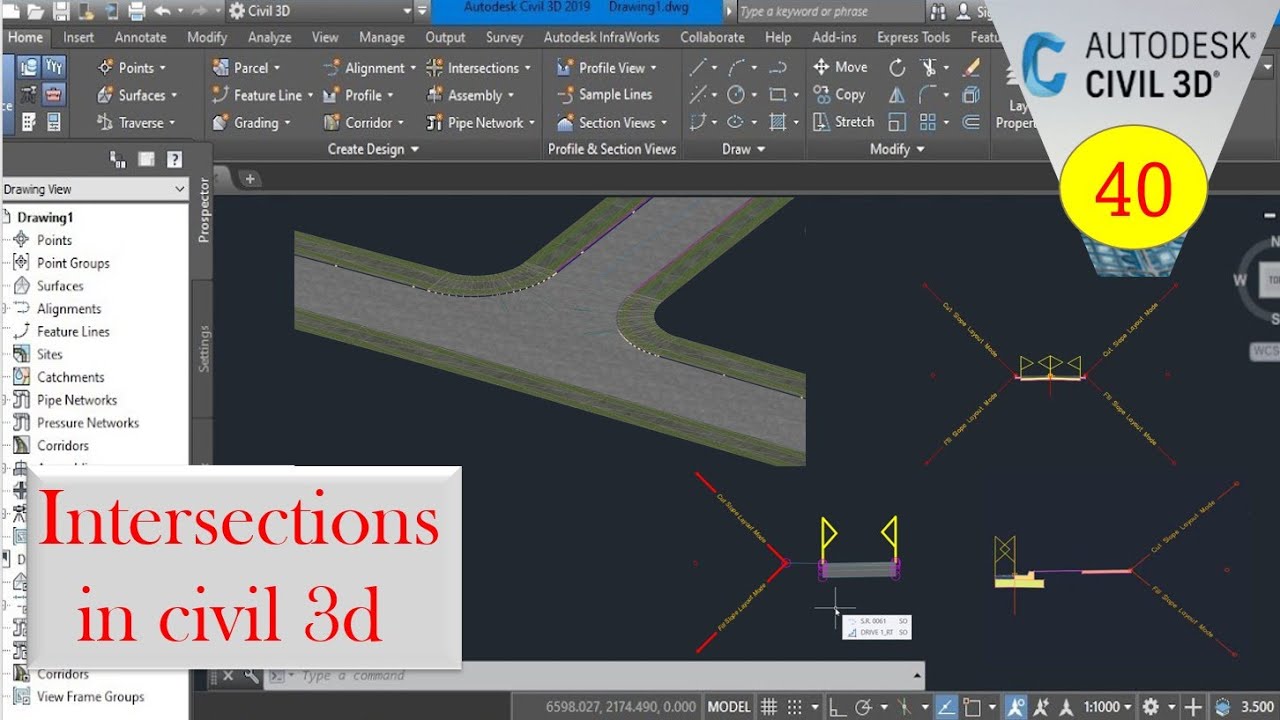Click the Array icon in Modify panel
Screen dimensions: 1280x720
(x=928, y=122)
